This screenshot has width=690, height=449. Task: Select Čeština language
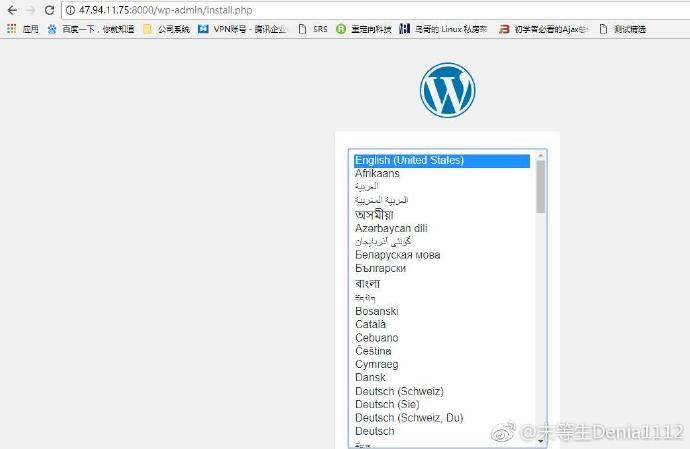442,351
